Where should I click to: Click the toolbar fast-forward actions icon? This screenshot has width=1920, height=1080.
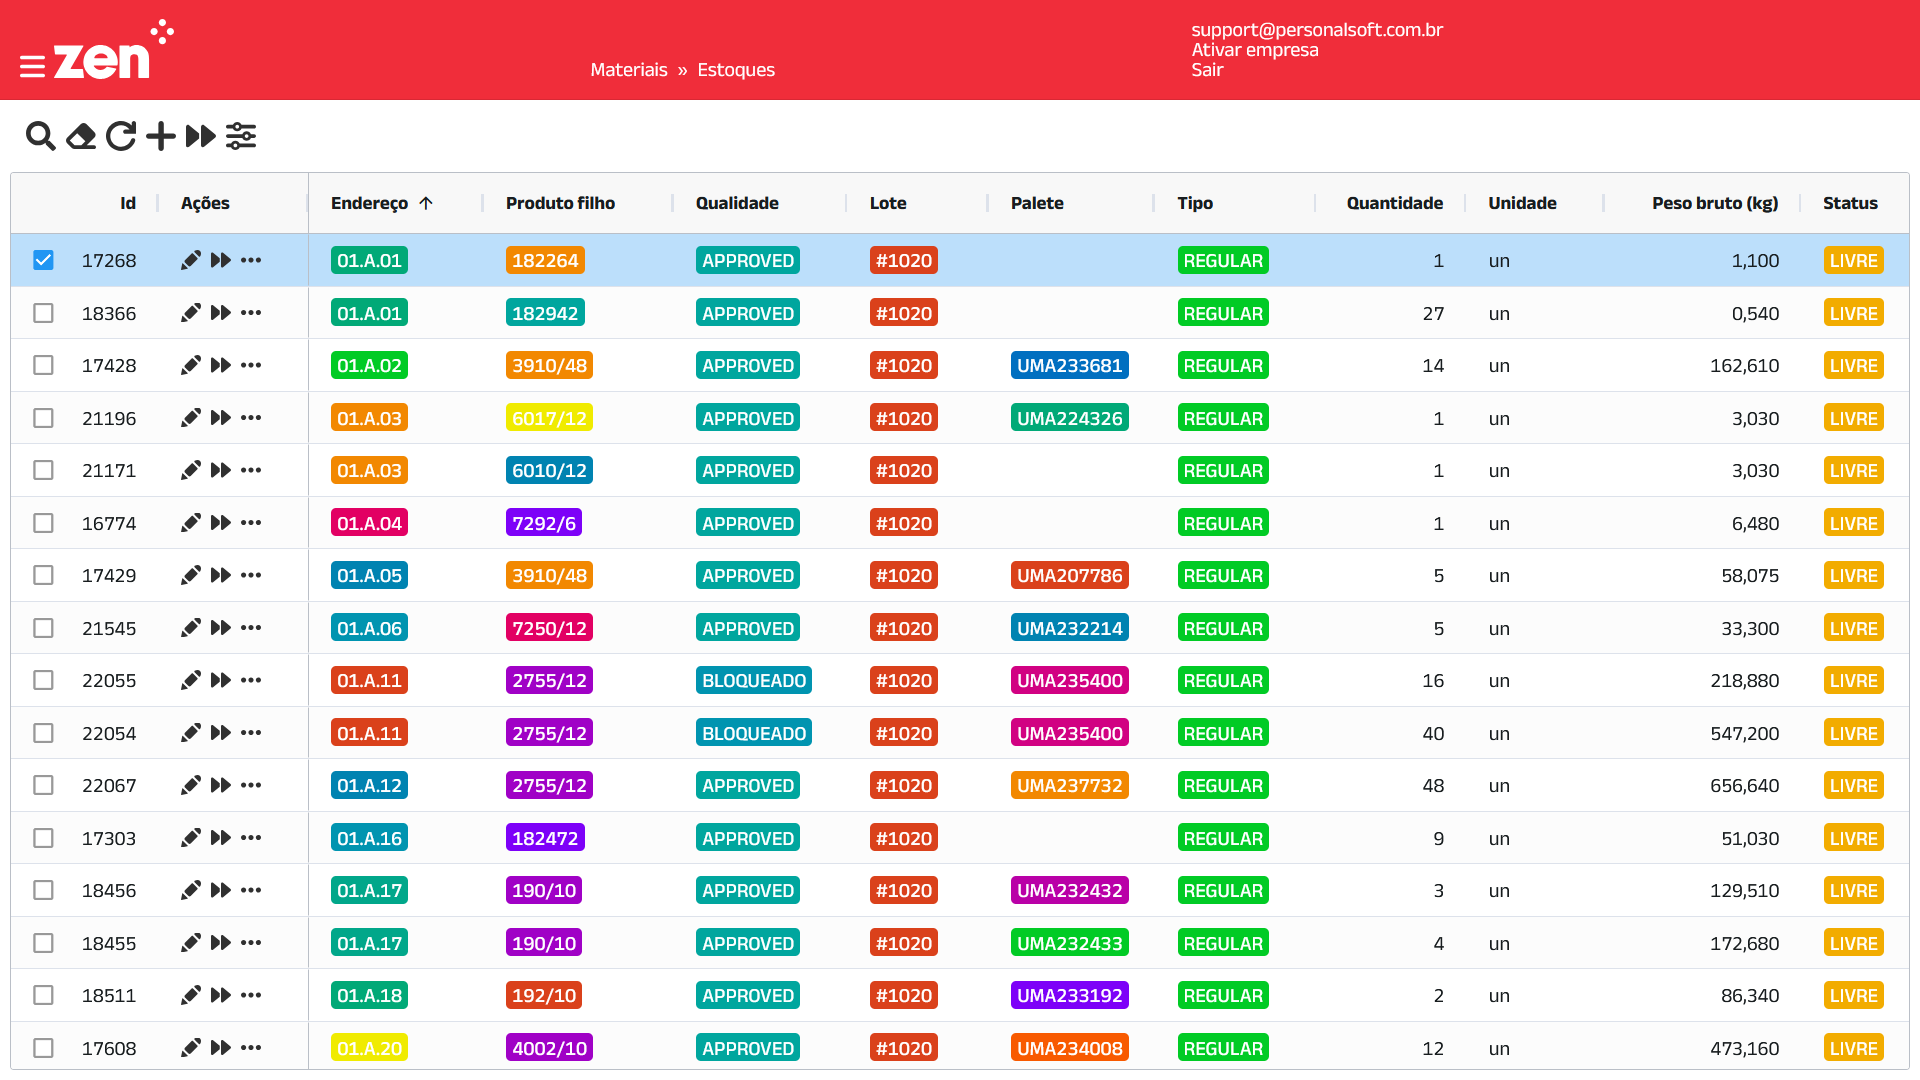(200, 136)
